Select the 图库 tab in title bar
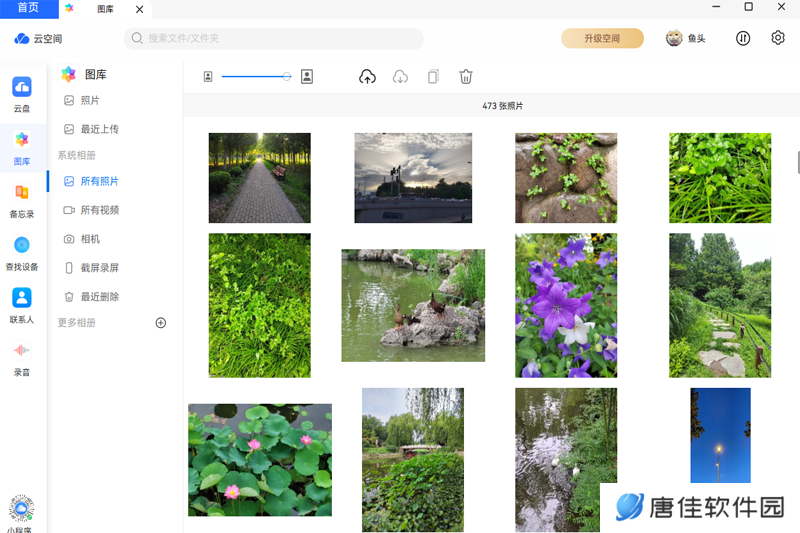Screen dimensions: 800x533 click(105, 9)
